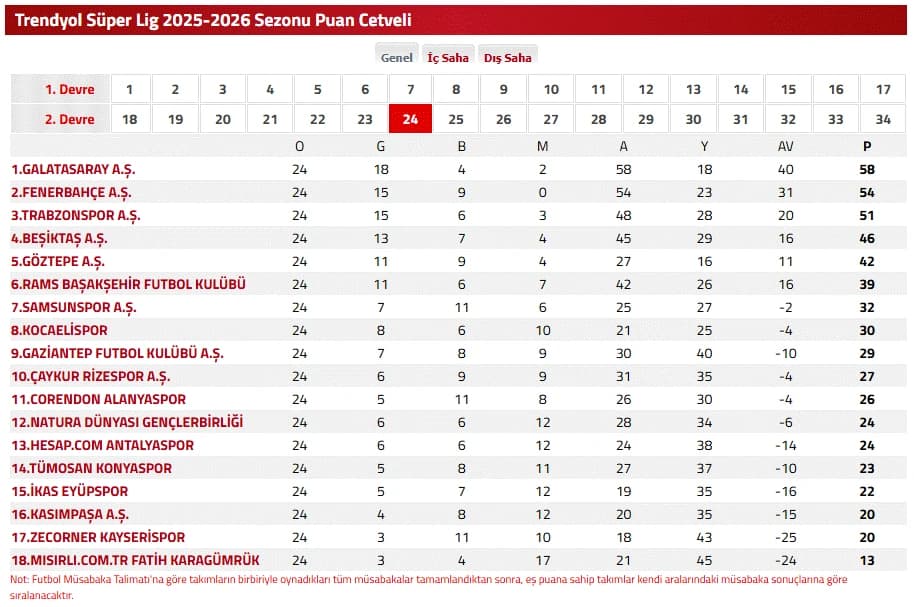Switch to the Dış Saha tab
Screen dimensions: 914x607
point(507,57)
